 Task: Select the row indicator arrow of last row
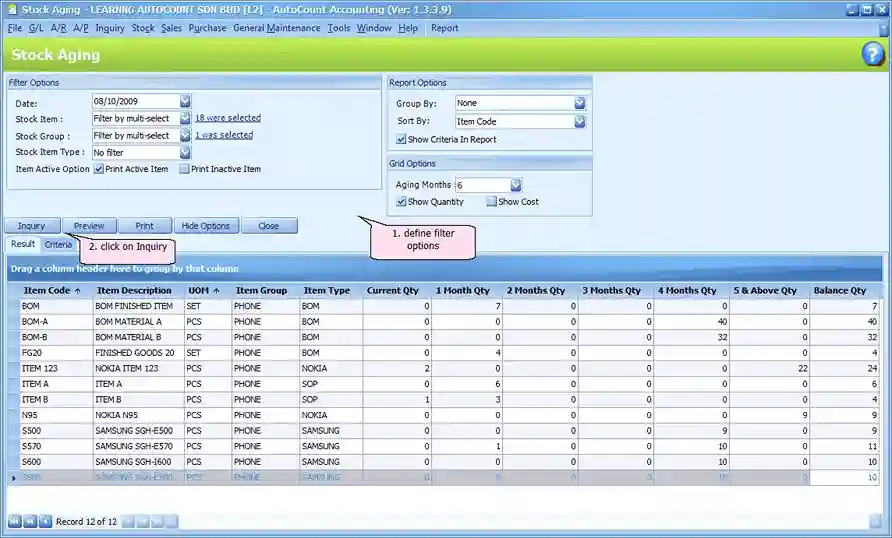click(14, 478)
